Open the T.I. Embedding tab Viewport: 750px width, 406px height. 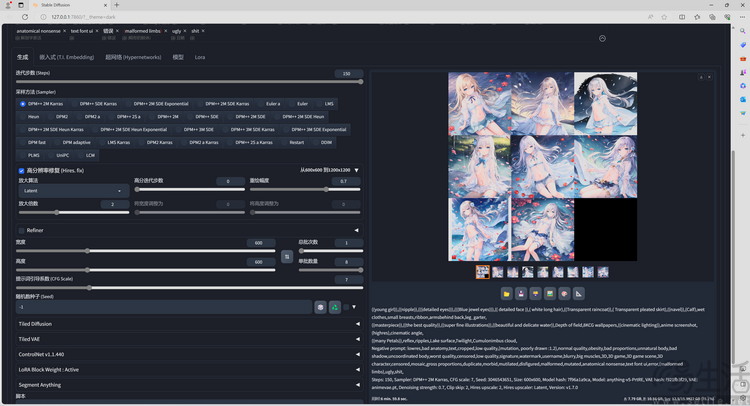point(66,57)
